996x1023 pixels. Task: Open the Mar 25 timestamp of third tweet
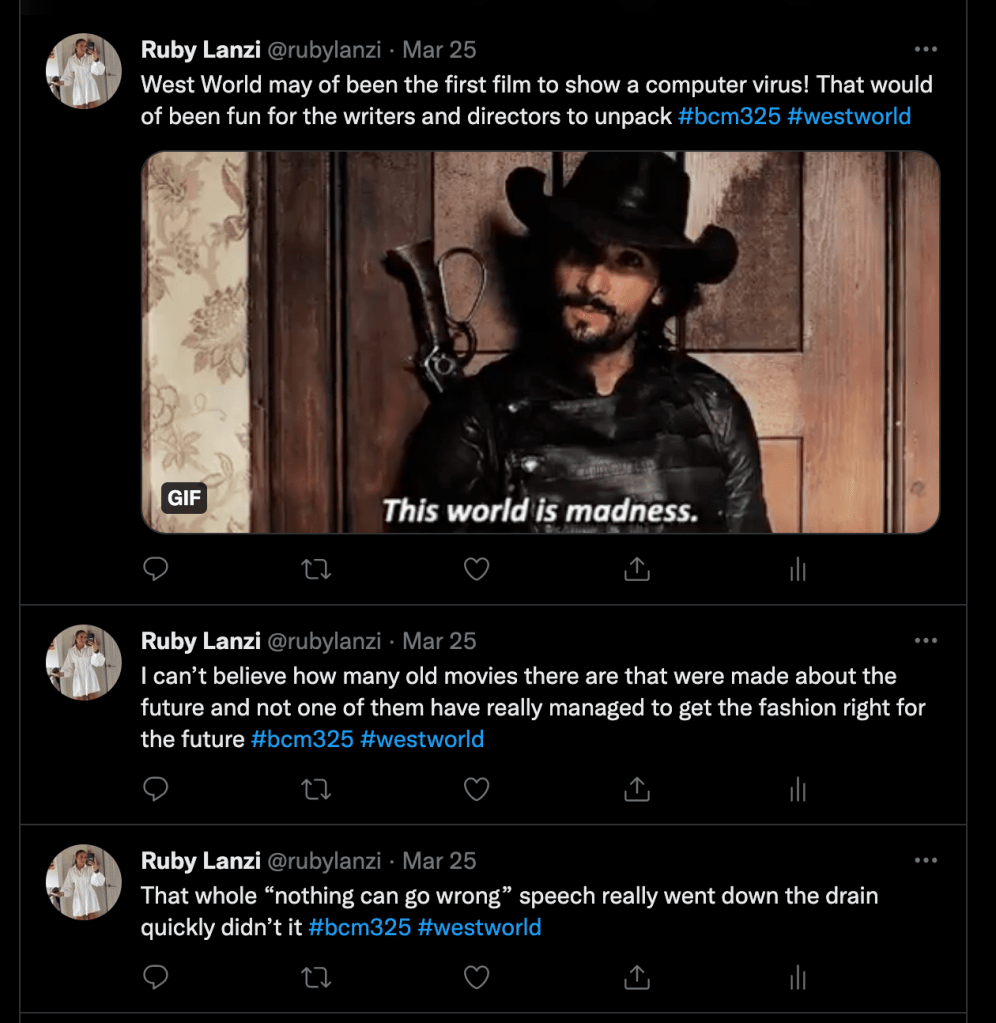(x=439, y=861)
